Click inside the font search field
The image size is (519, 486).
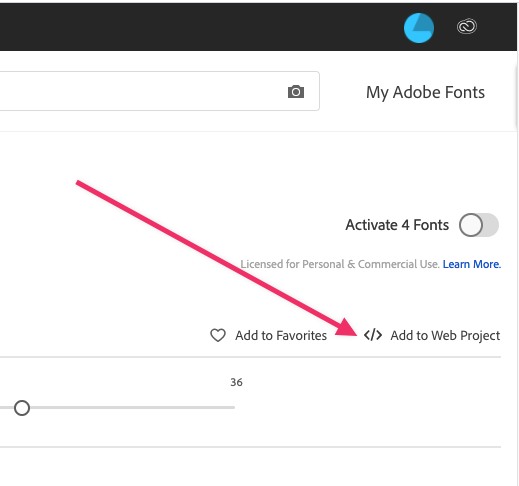(160, 91)
